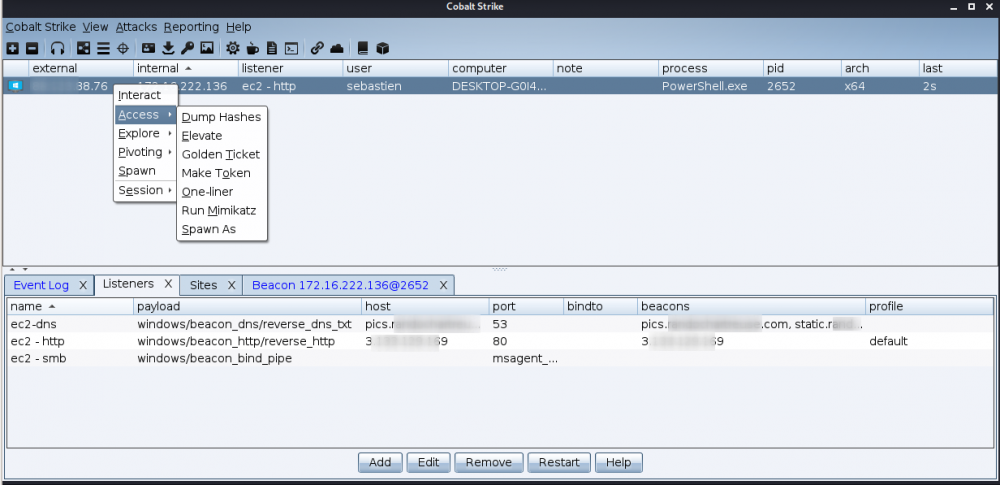Click the chain link Host File icon
Image resolution: width=1000 pixels, height=485 pixels.
317,47
